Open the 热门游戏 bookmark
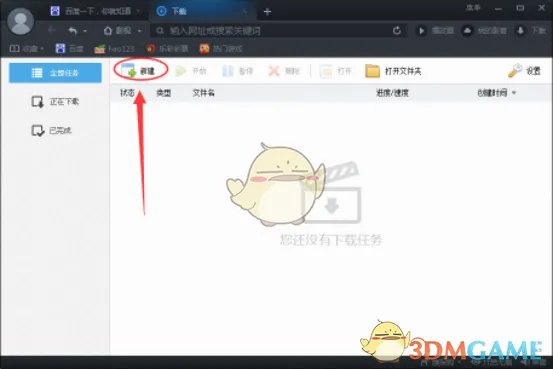553x369 pixels. [221, 48]
